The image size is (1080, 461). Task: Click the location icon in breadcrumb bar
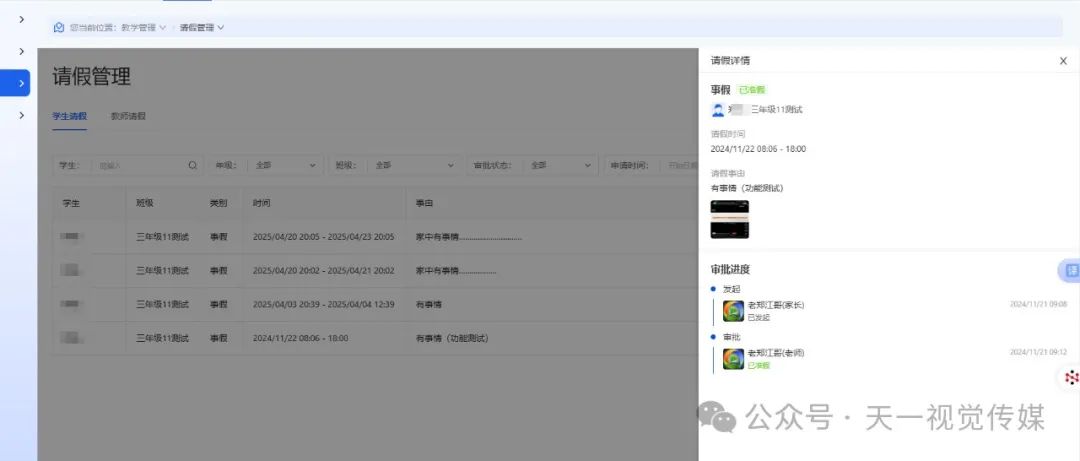[59, 28]
